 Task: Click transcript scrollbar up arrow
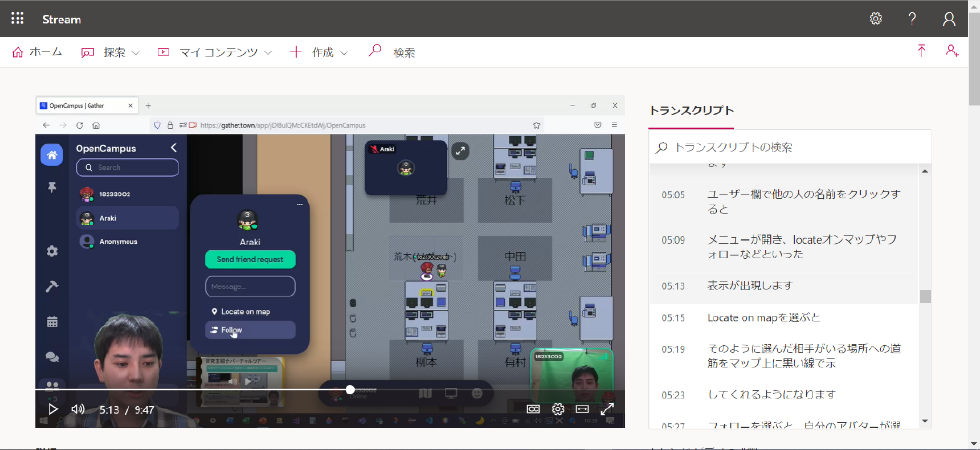925,171
